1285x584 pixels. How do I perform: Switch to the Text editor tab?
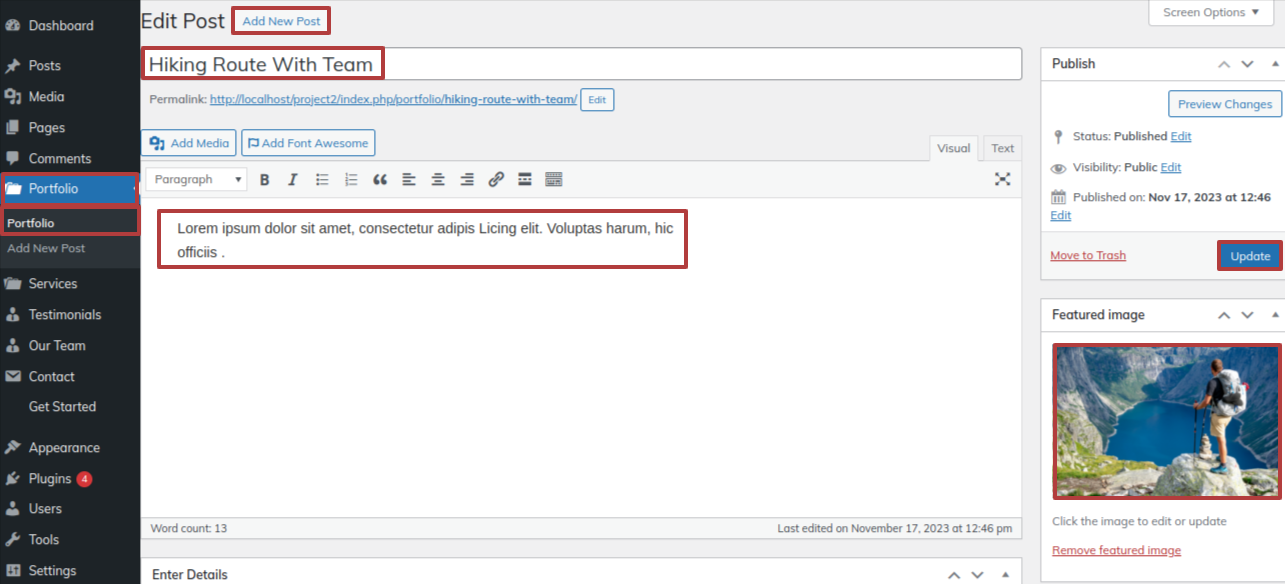(1002, 148)
